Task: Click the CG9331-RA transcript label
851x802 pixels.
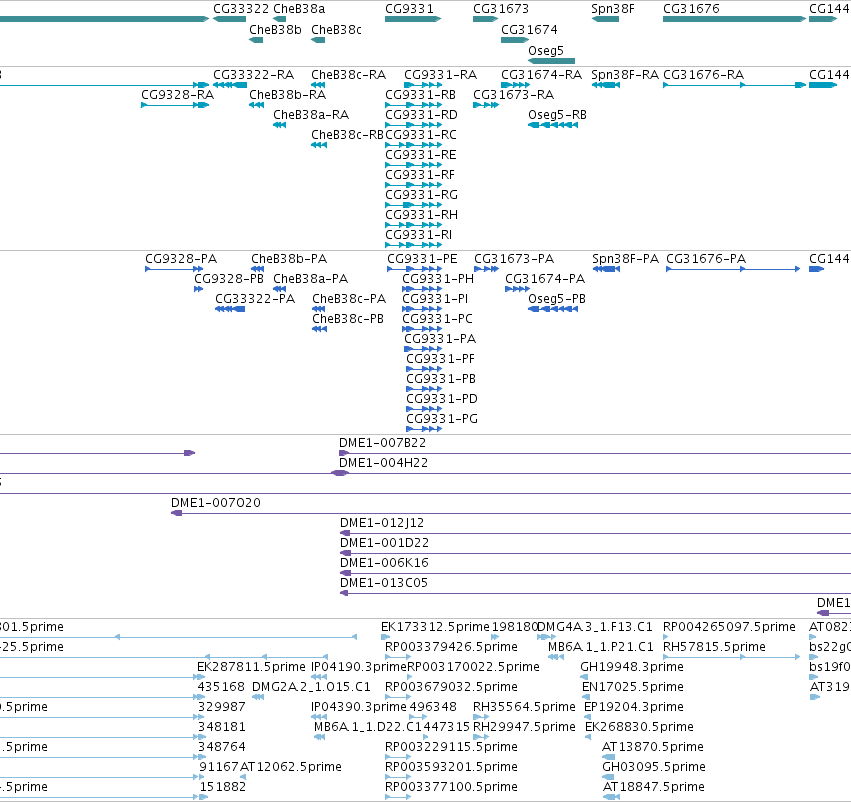Action: [x=441, y=75]
